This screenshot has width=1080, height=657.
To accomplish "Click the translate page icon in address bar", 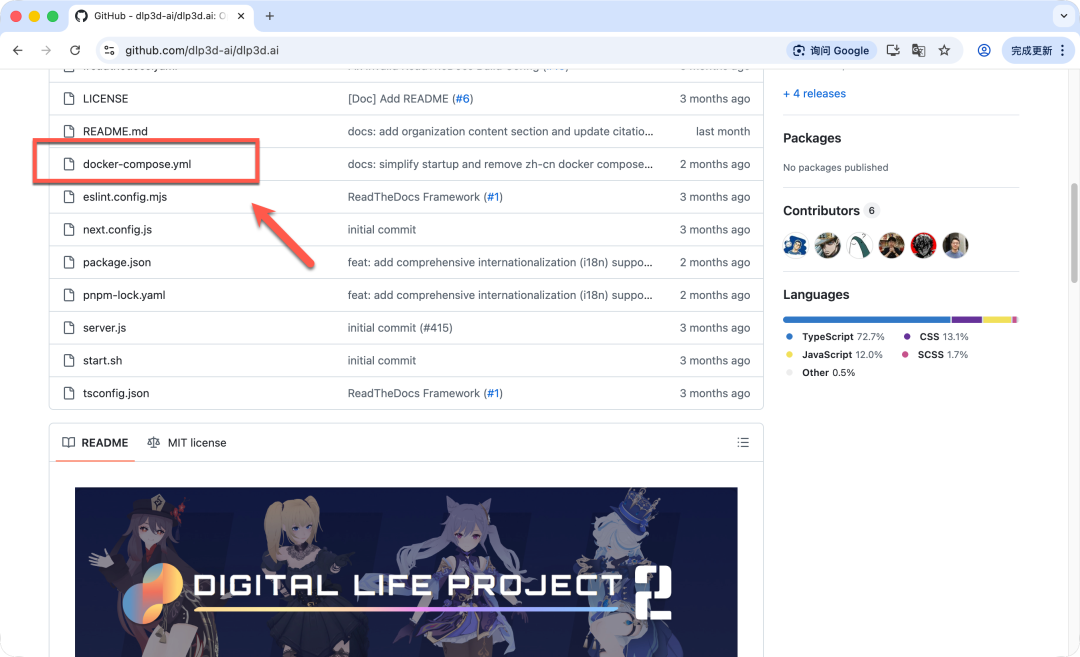I will click(x=918, y=50).
